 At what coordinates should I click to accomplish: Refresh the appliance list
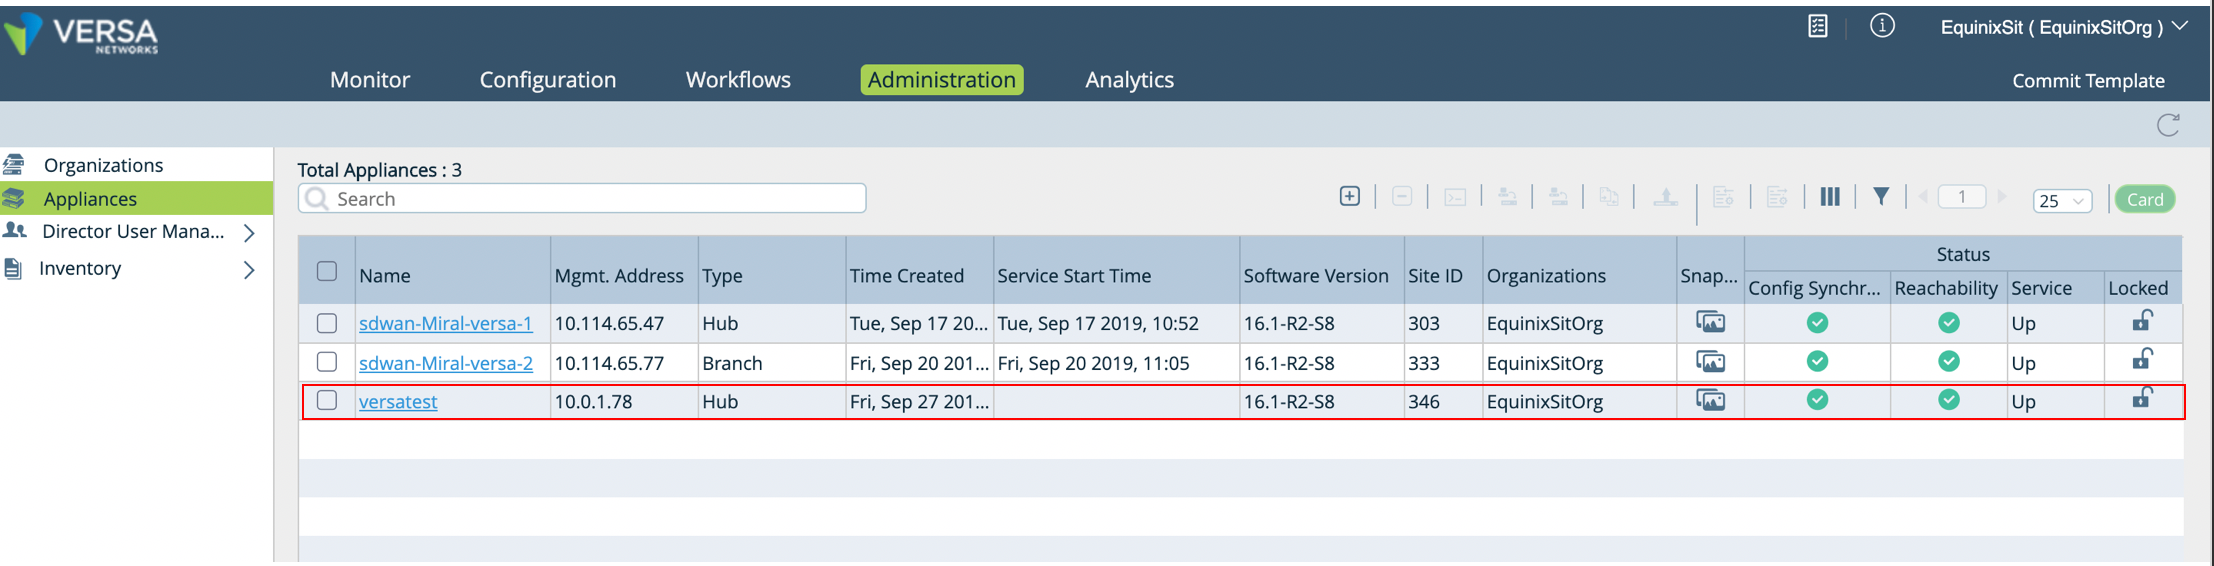(2167, 125)
